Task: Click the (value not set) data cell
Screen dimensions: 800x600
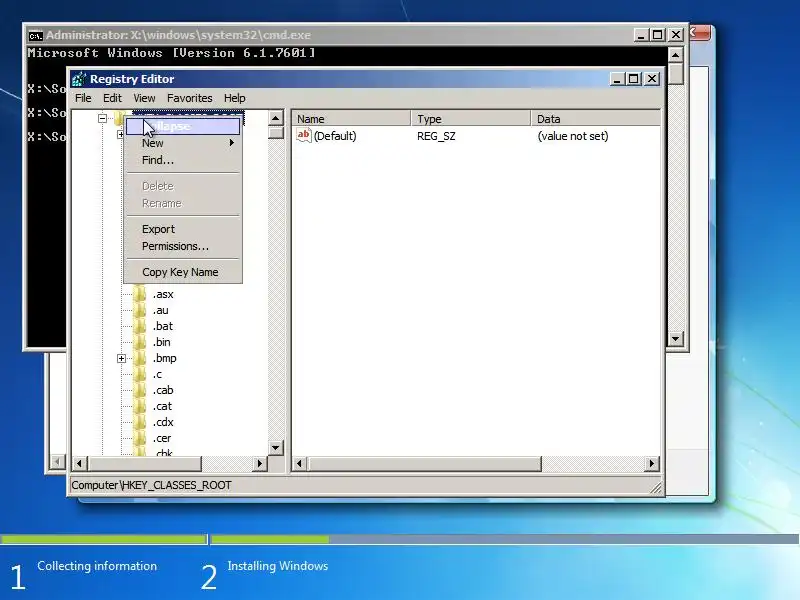Action: click(x=573, y=136)
